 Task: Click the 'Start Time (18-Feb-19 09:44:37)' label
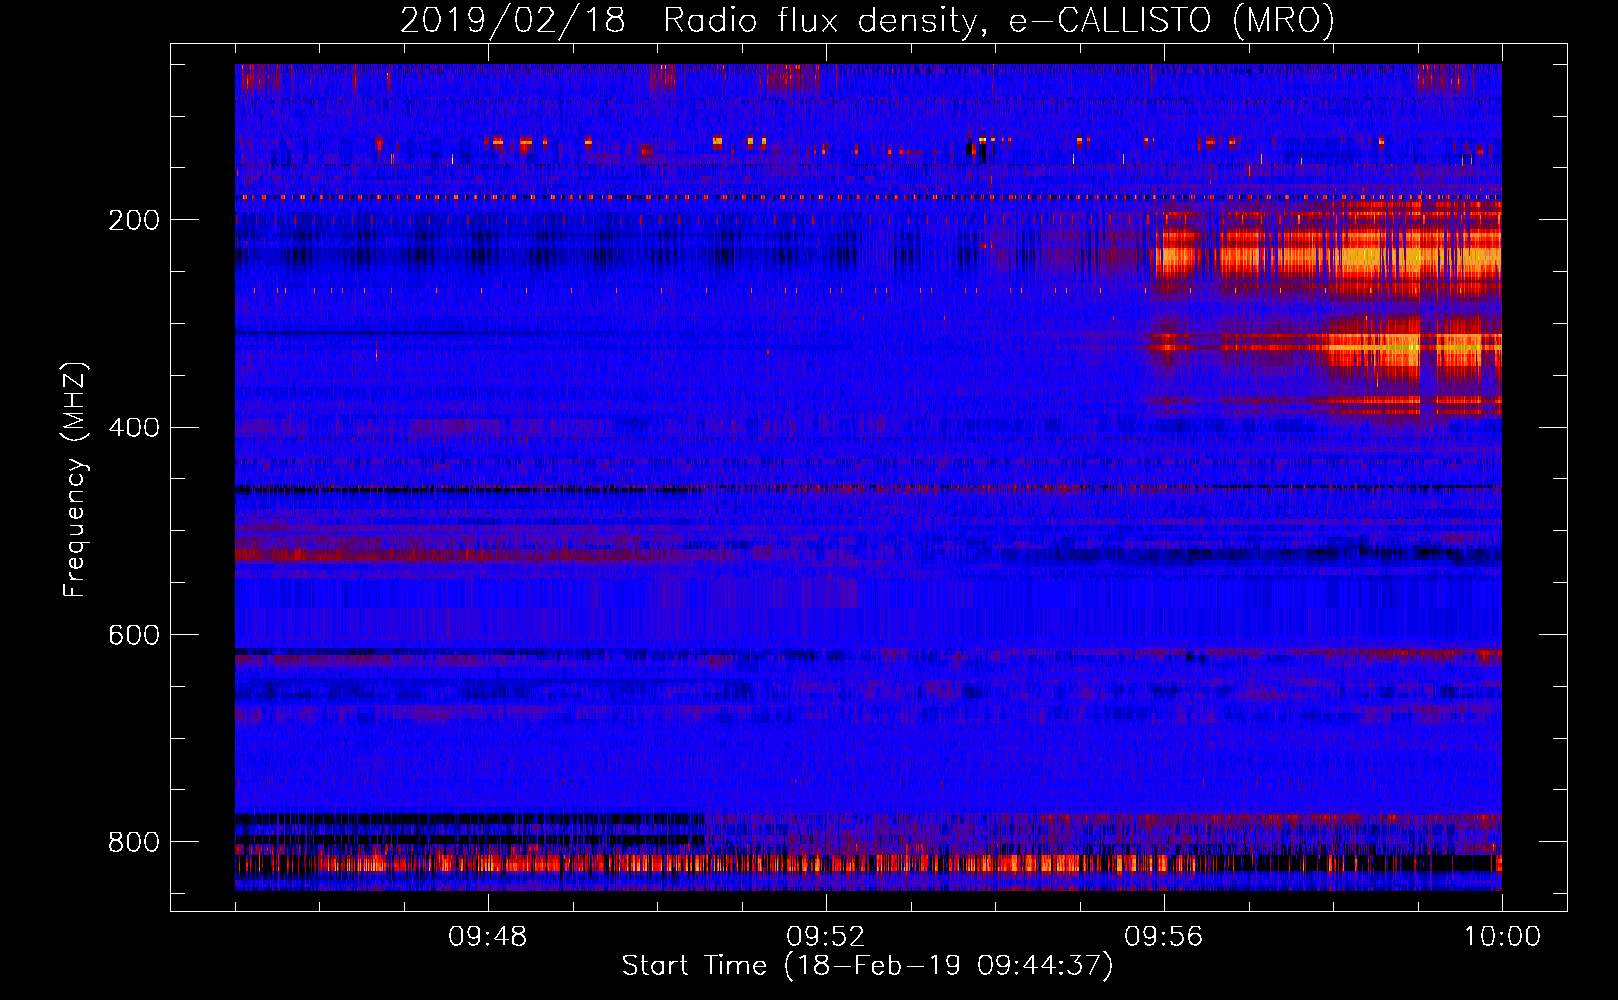(867, 966)
